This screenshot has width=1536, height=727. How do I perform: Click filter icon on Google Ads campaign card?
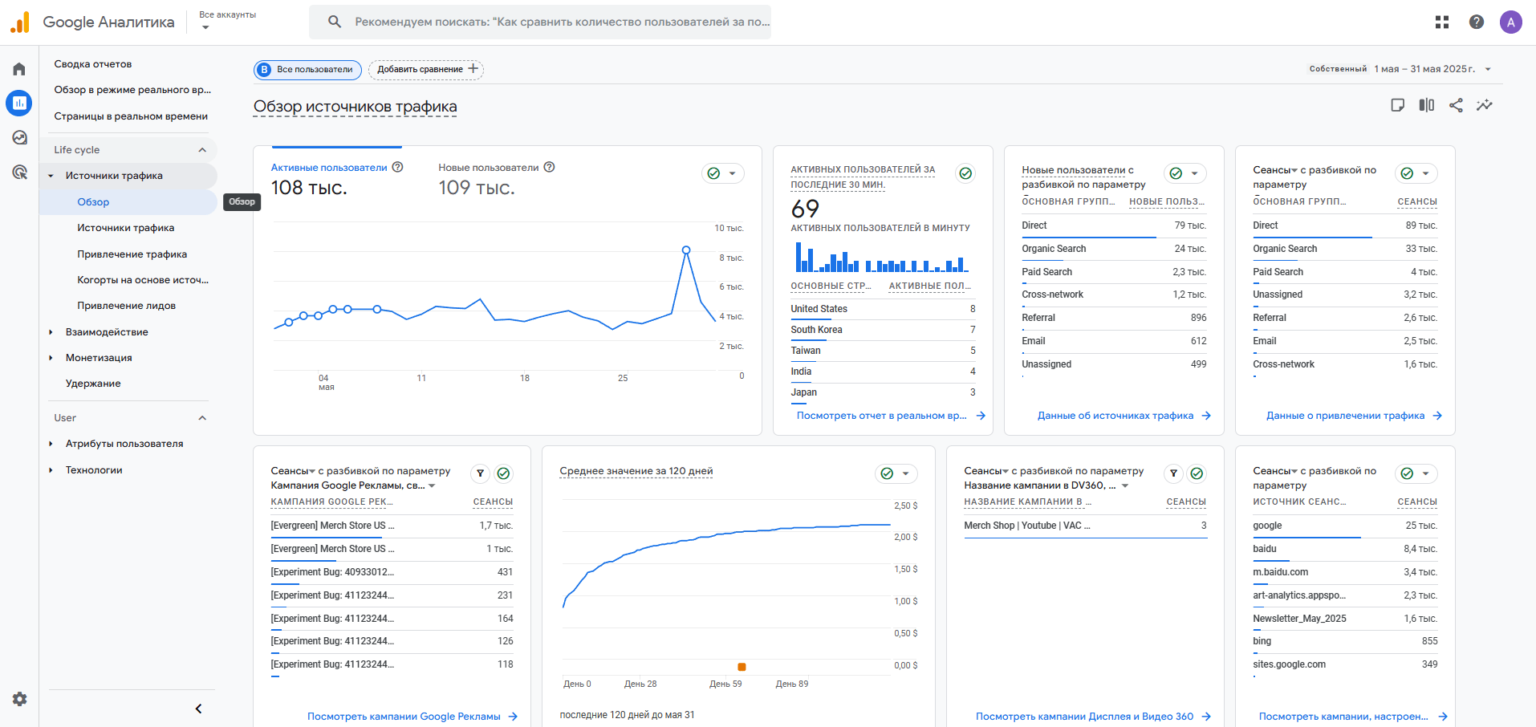(x=479, y=474)
